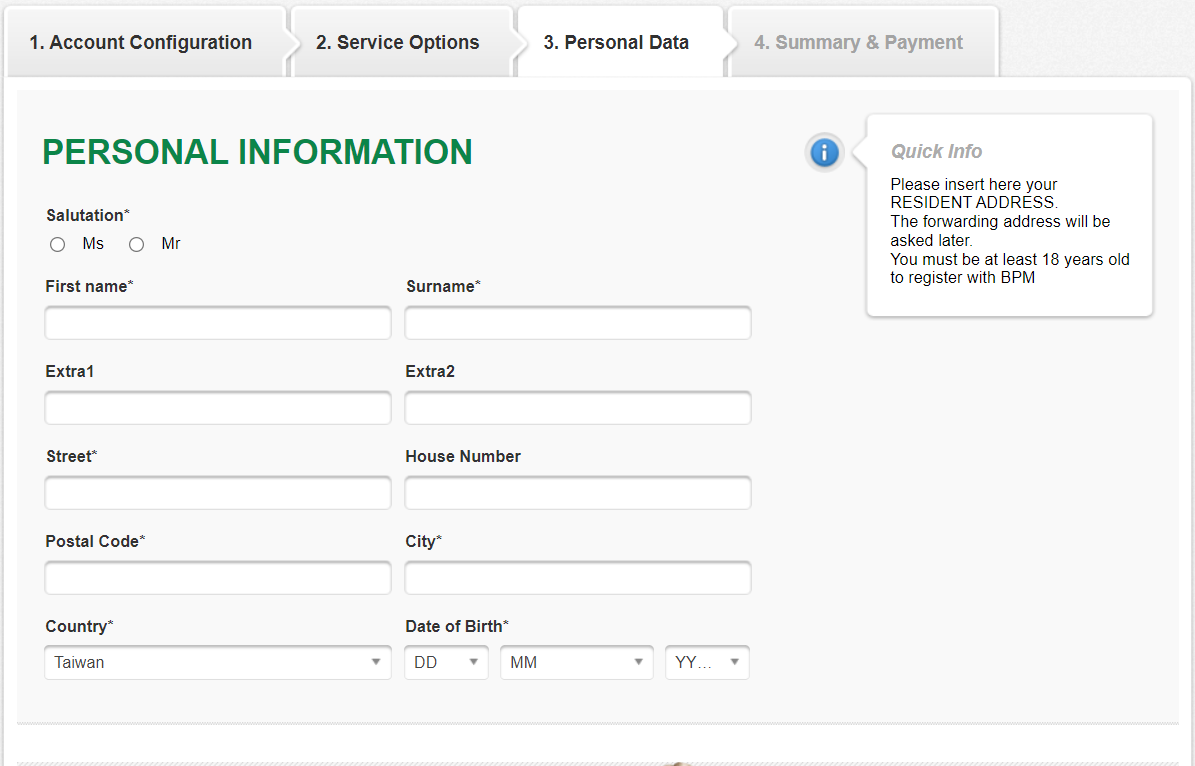Expand the birth year dropdown
1195x766 pixels.
tap(707, 662)
